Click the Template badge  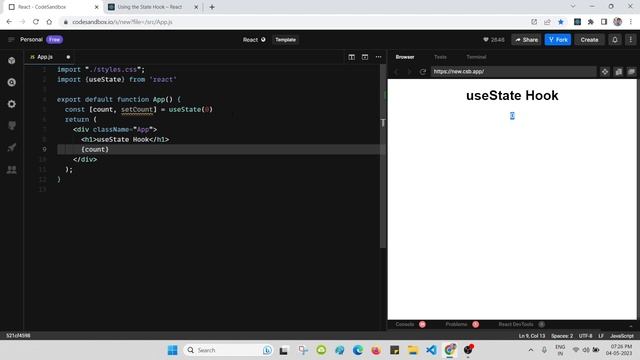pos(285,40)
